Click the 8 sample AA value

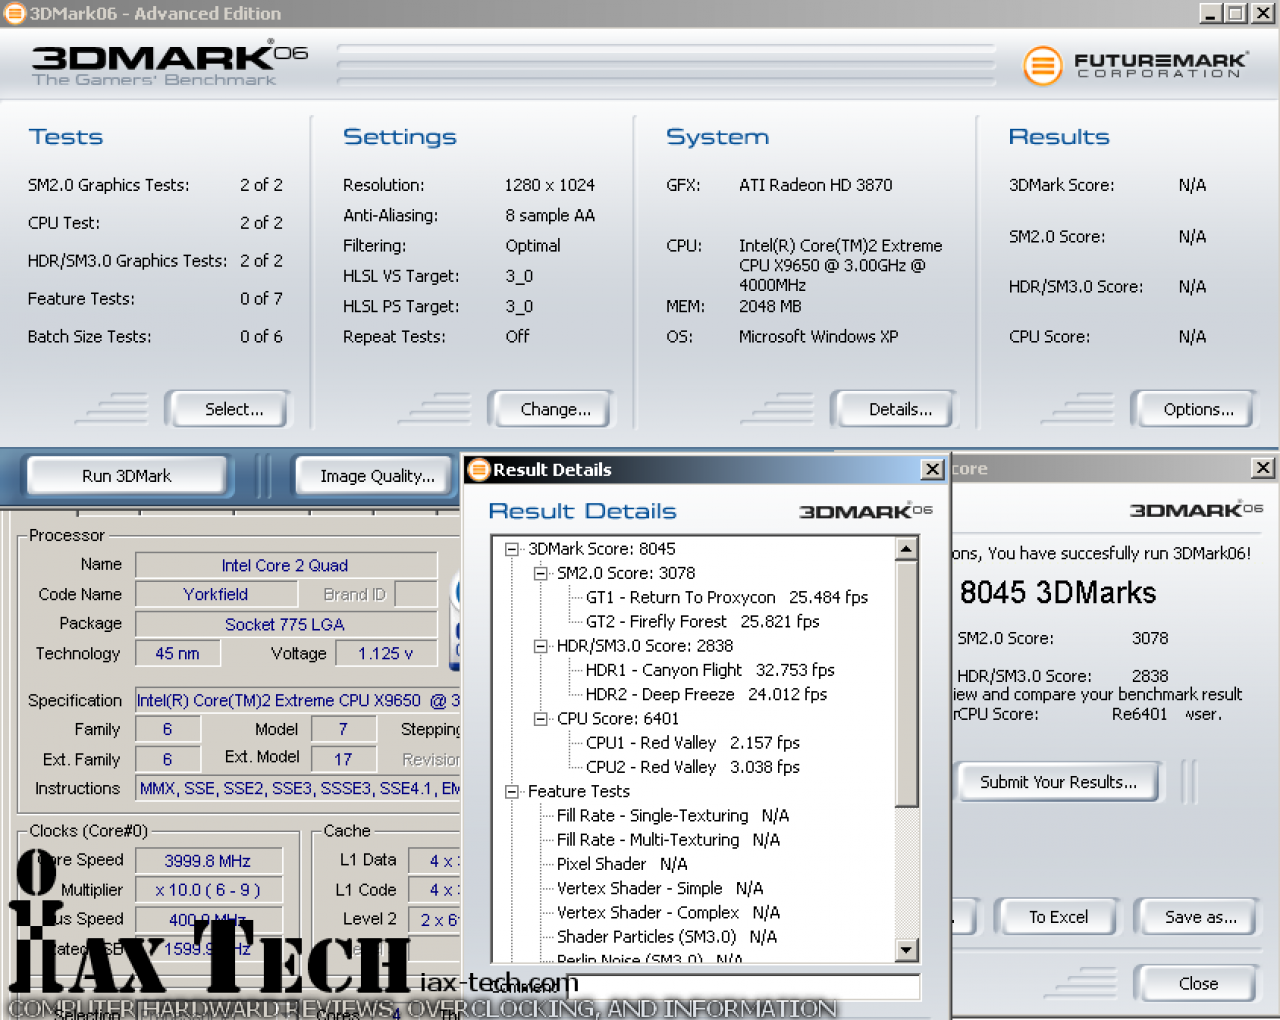click(x=549, y=215)
